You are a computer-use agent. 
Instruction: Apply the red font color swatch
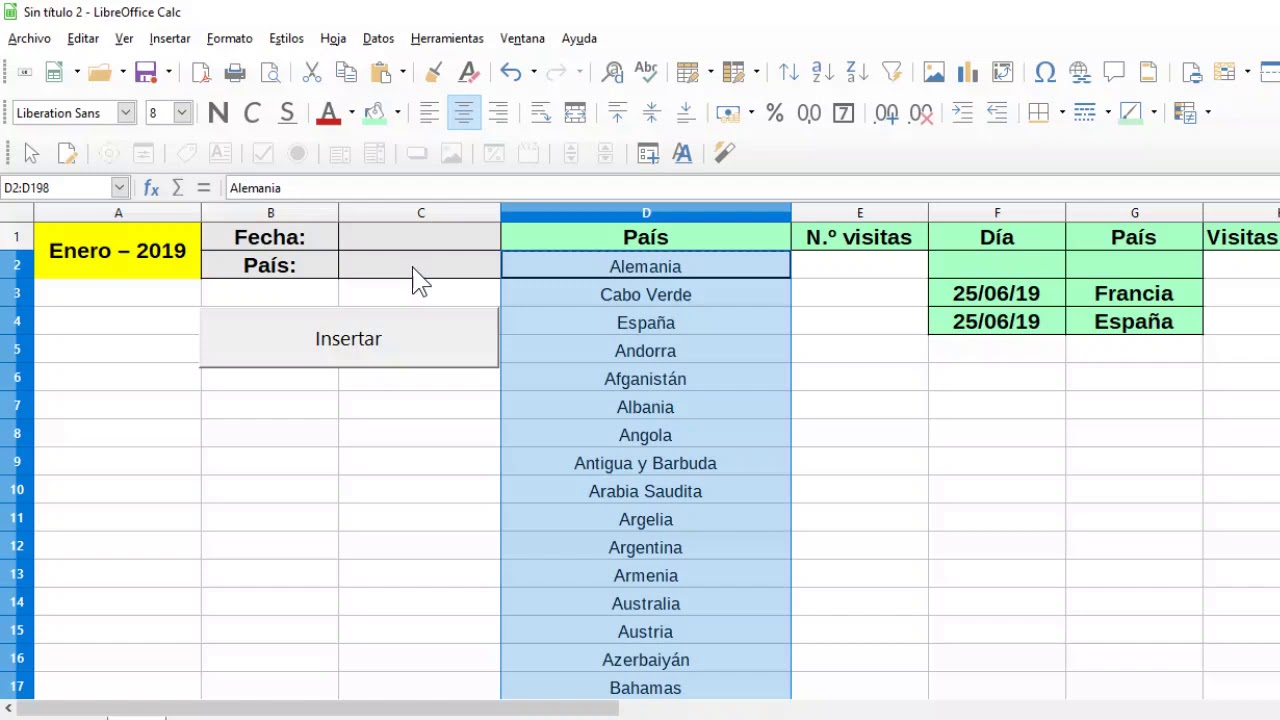coord(328,113)
